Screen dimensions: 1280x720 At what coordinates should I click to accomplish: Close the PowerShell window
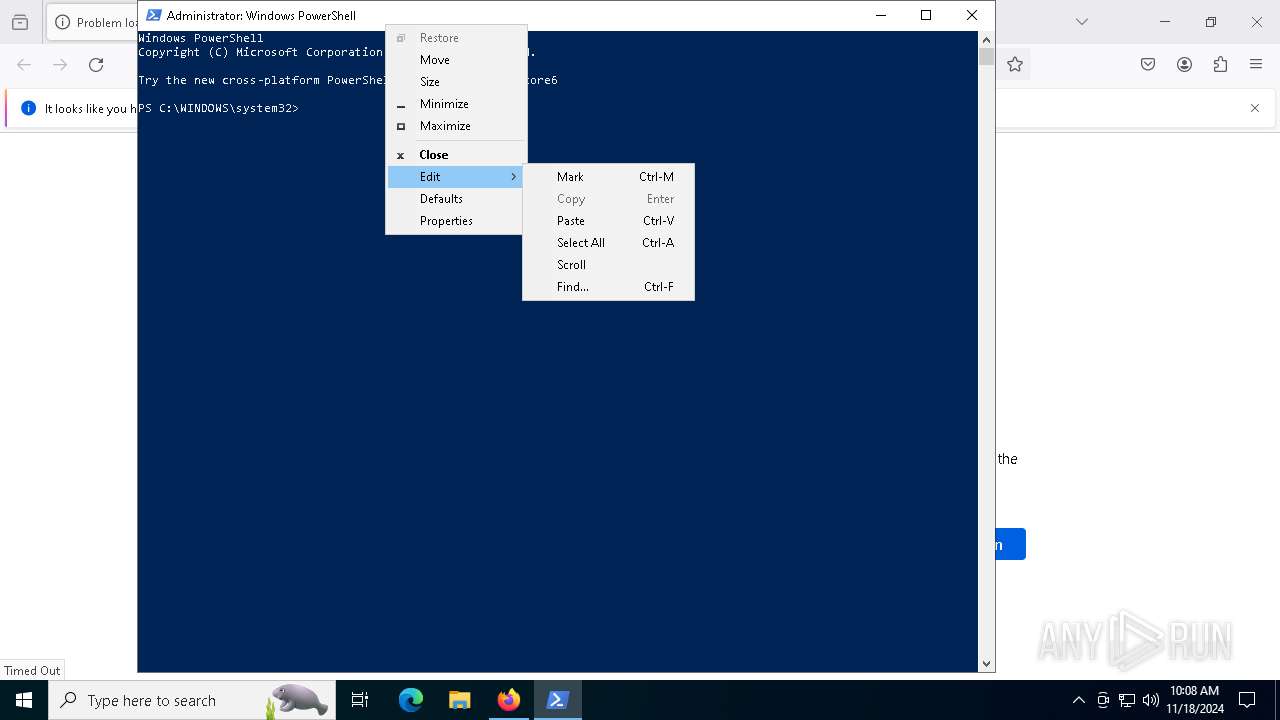[x=972, y=15]
